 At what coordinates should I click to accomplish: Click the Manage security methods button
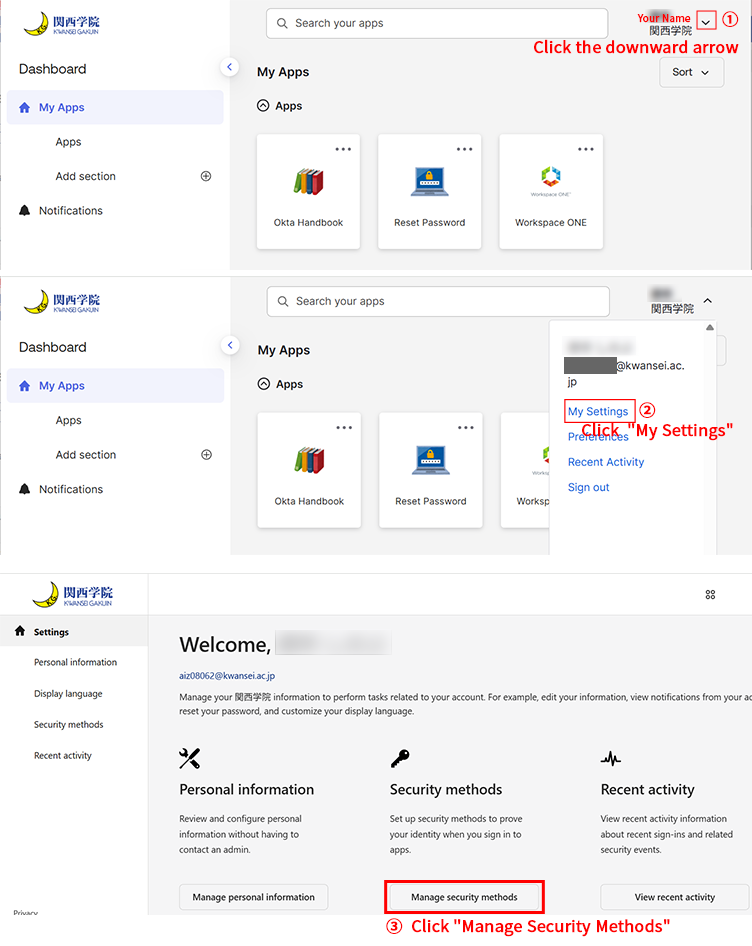464,897
